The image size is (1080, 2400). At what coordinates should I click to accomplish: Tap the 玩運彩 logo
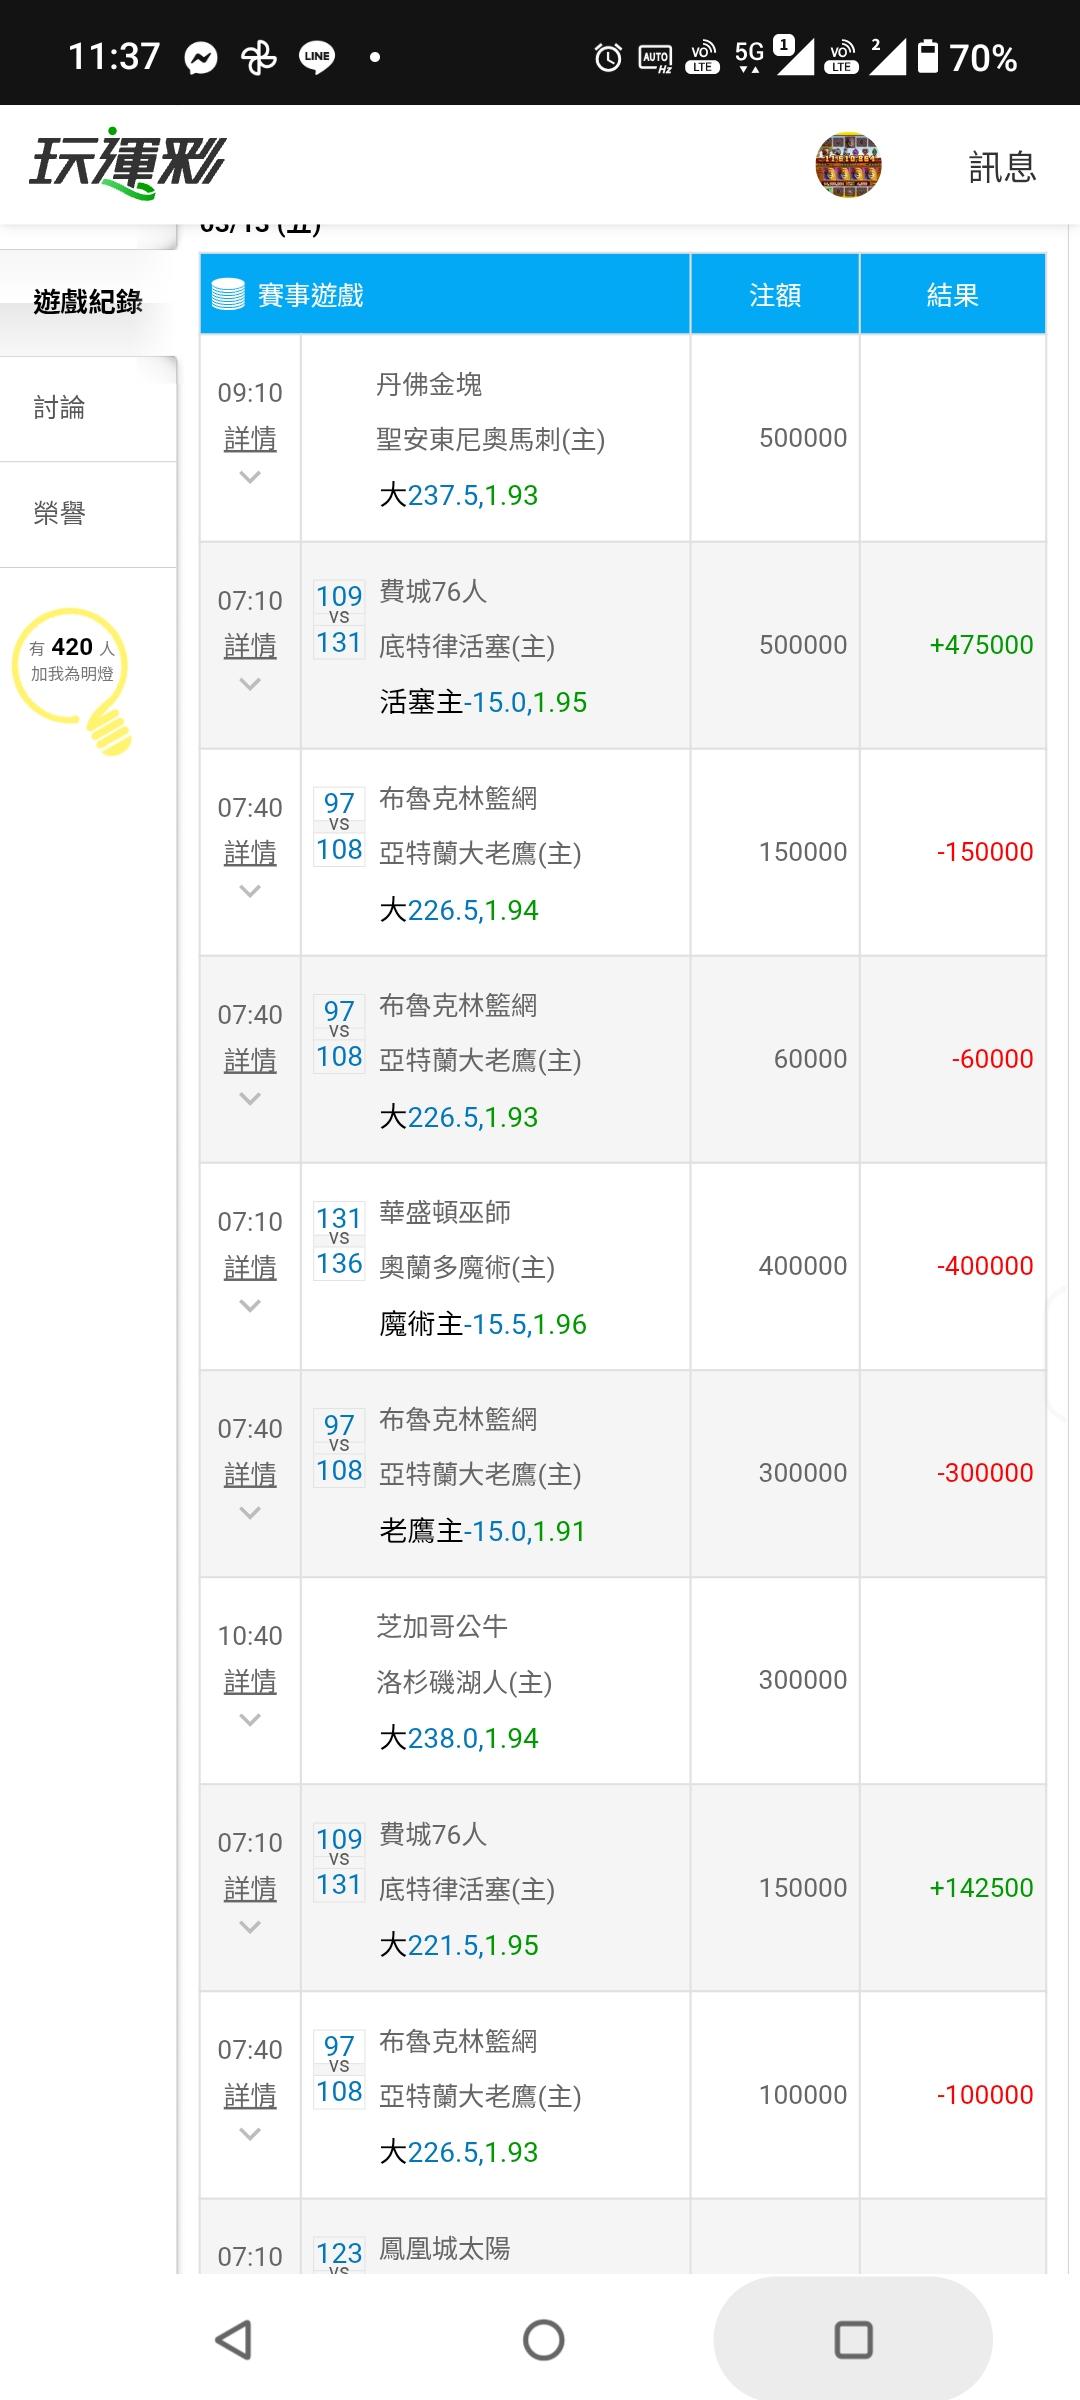pos(128,163)
